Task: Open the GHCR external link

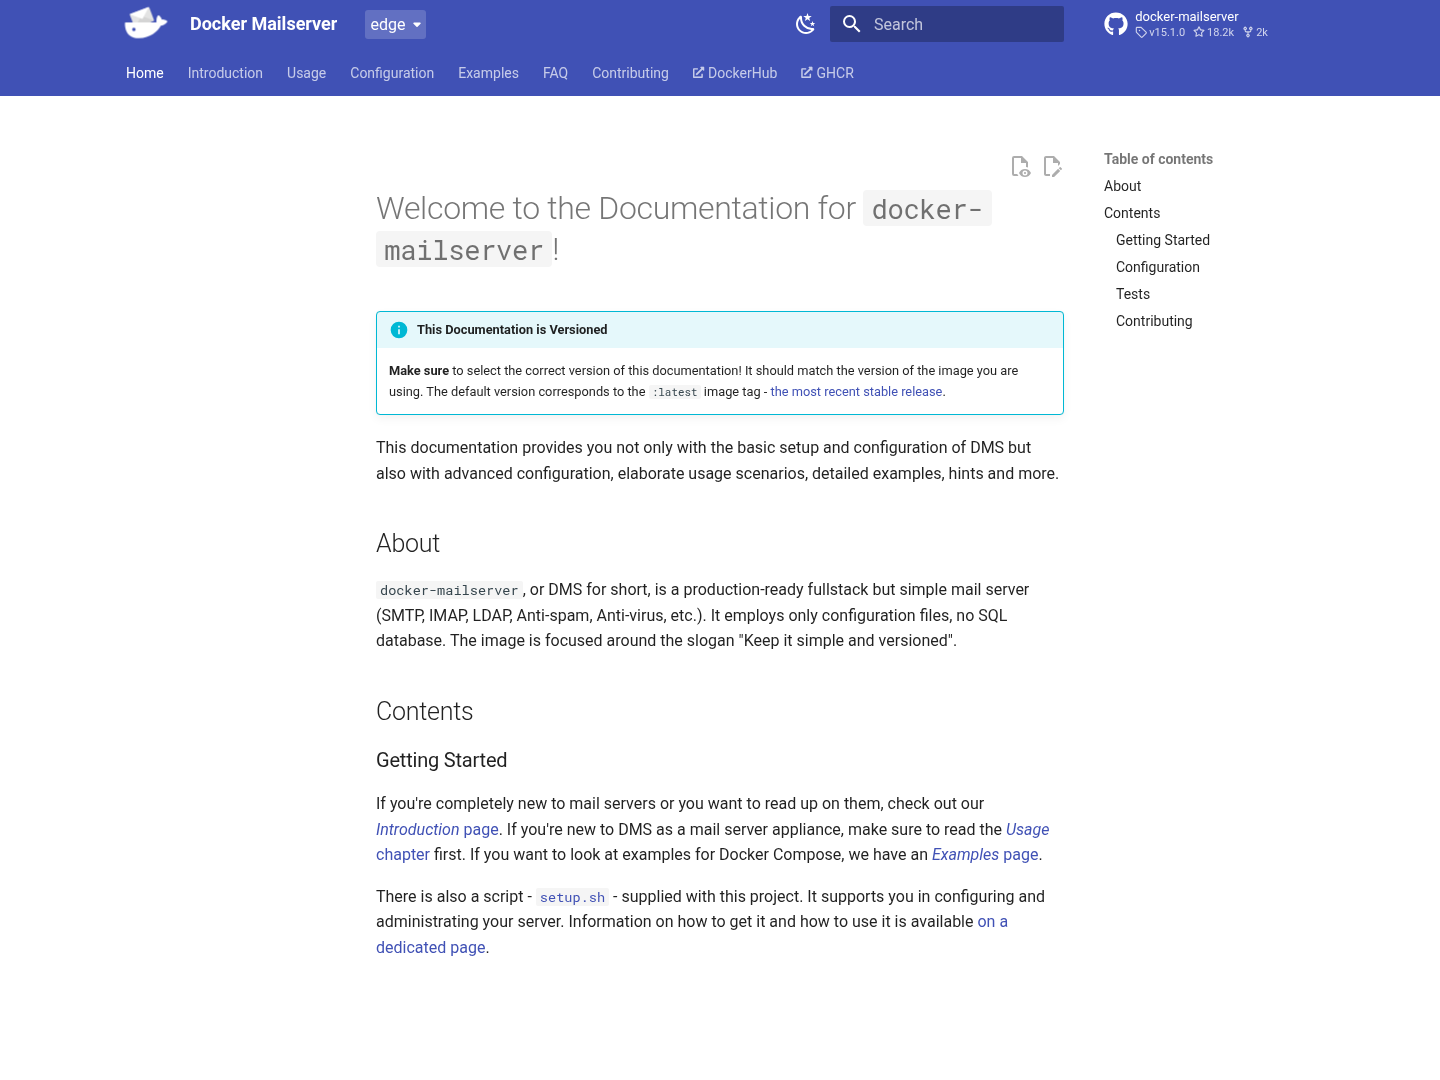Action: click(x=827, y=73)
